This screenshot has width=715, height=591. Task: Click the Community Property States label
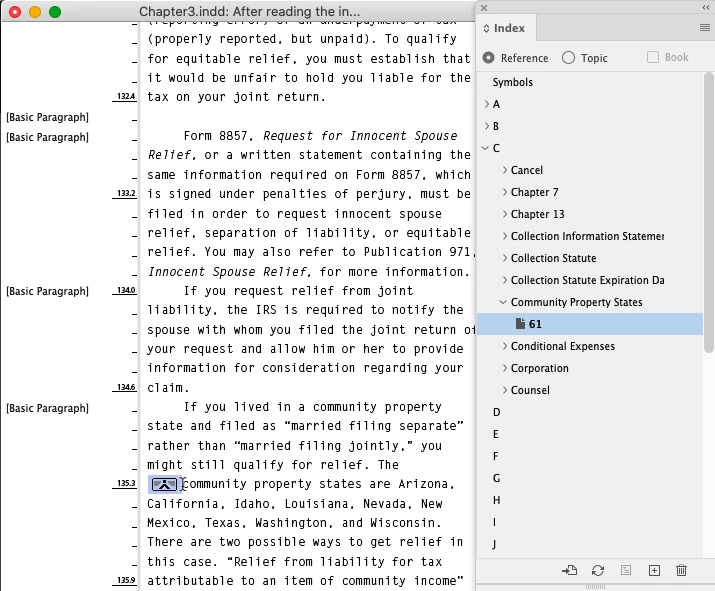[576, 302]
